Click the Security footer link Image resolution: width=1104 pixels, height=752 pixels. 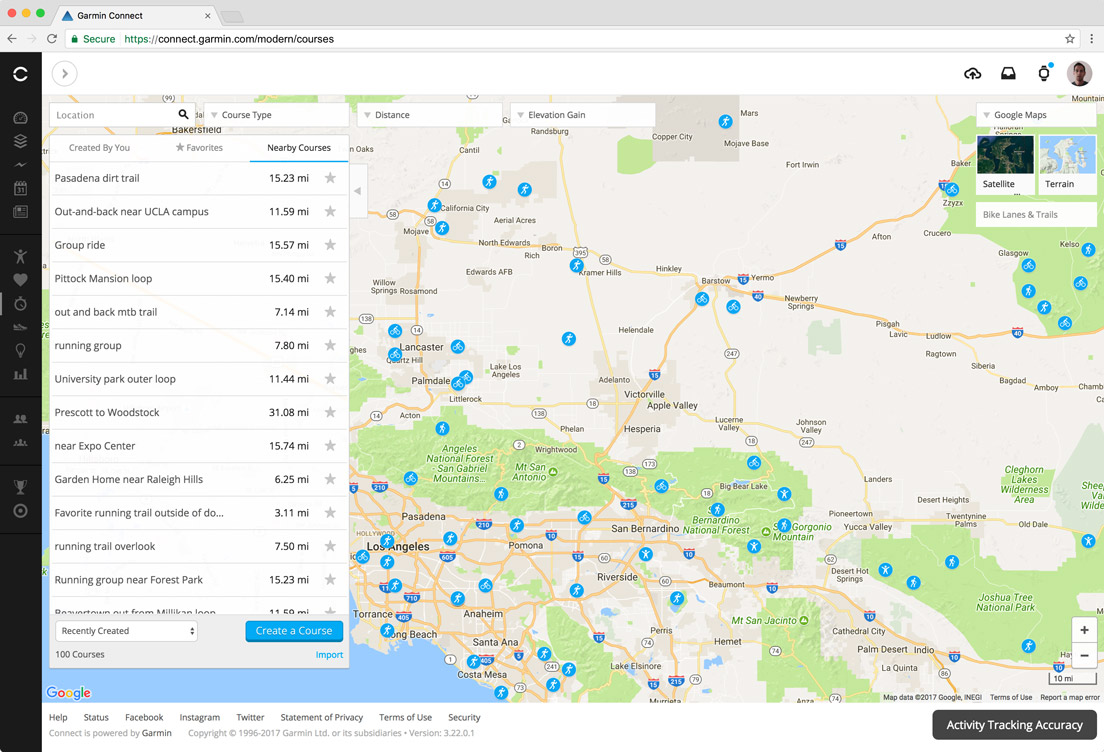pyautogui.click(x=464, y=717)
